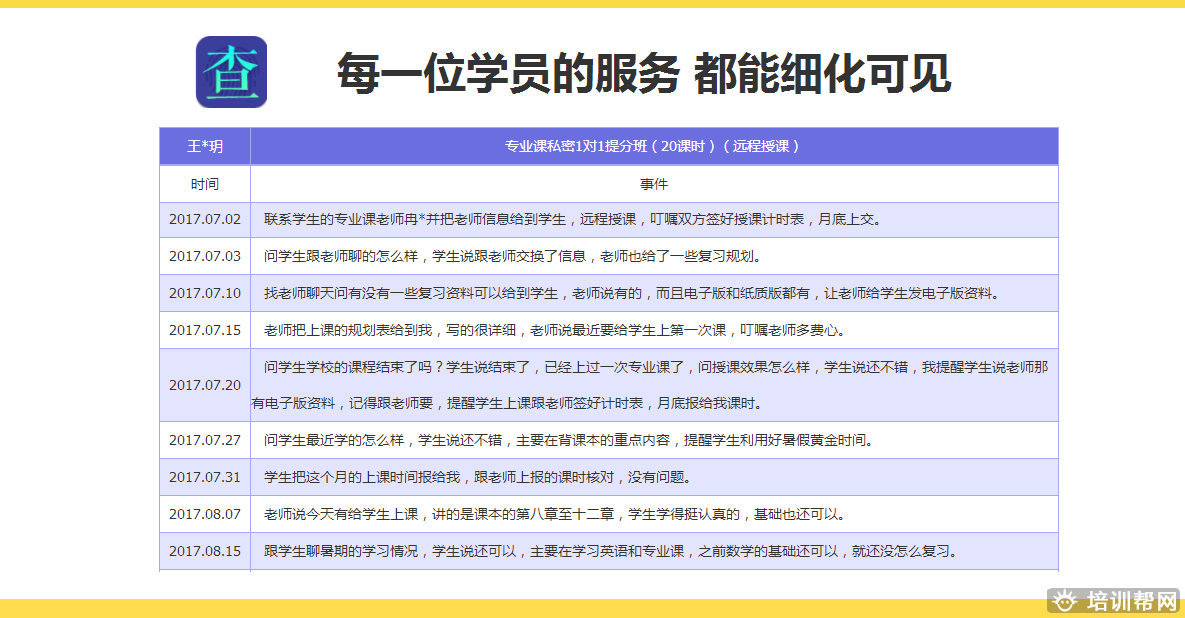Click the 2017.07.15 date cell

click(205, 330)
